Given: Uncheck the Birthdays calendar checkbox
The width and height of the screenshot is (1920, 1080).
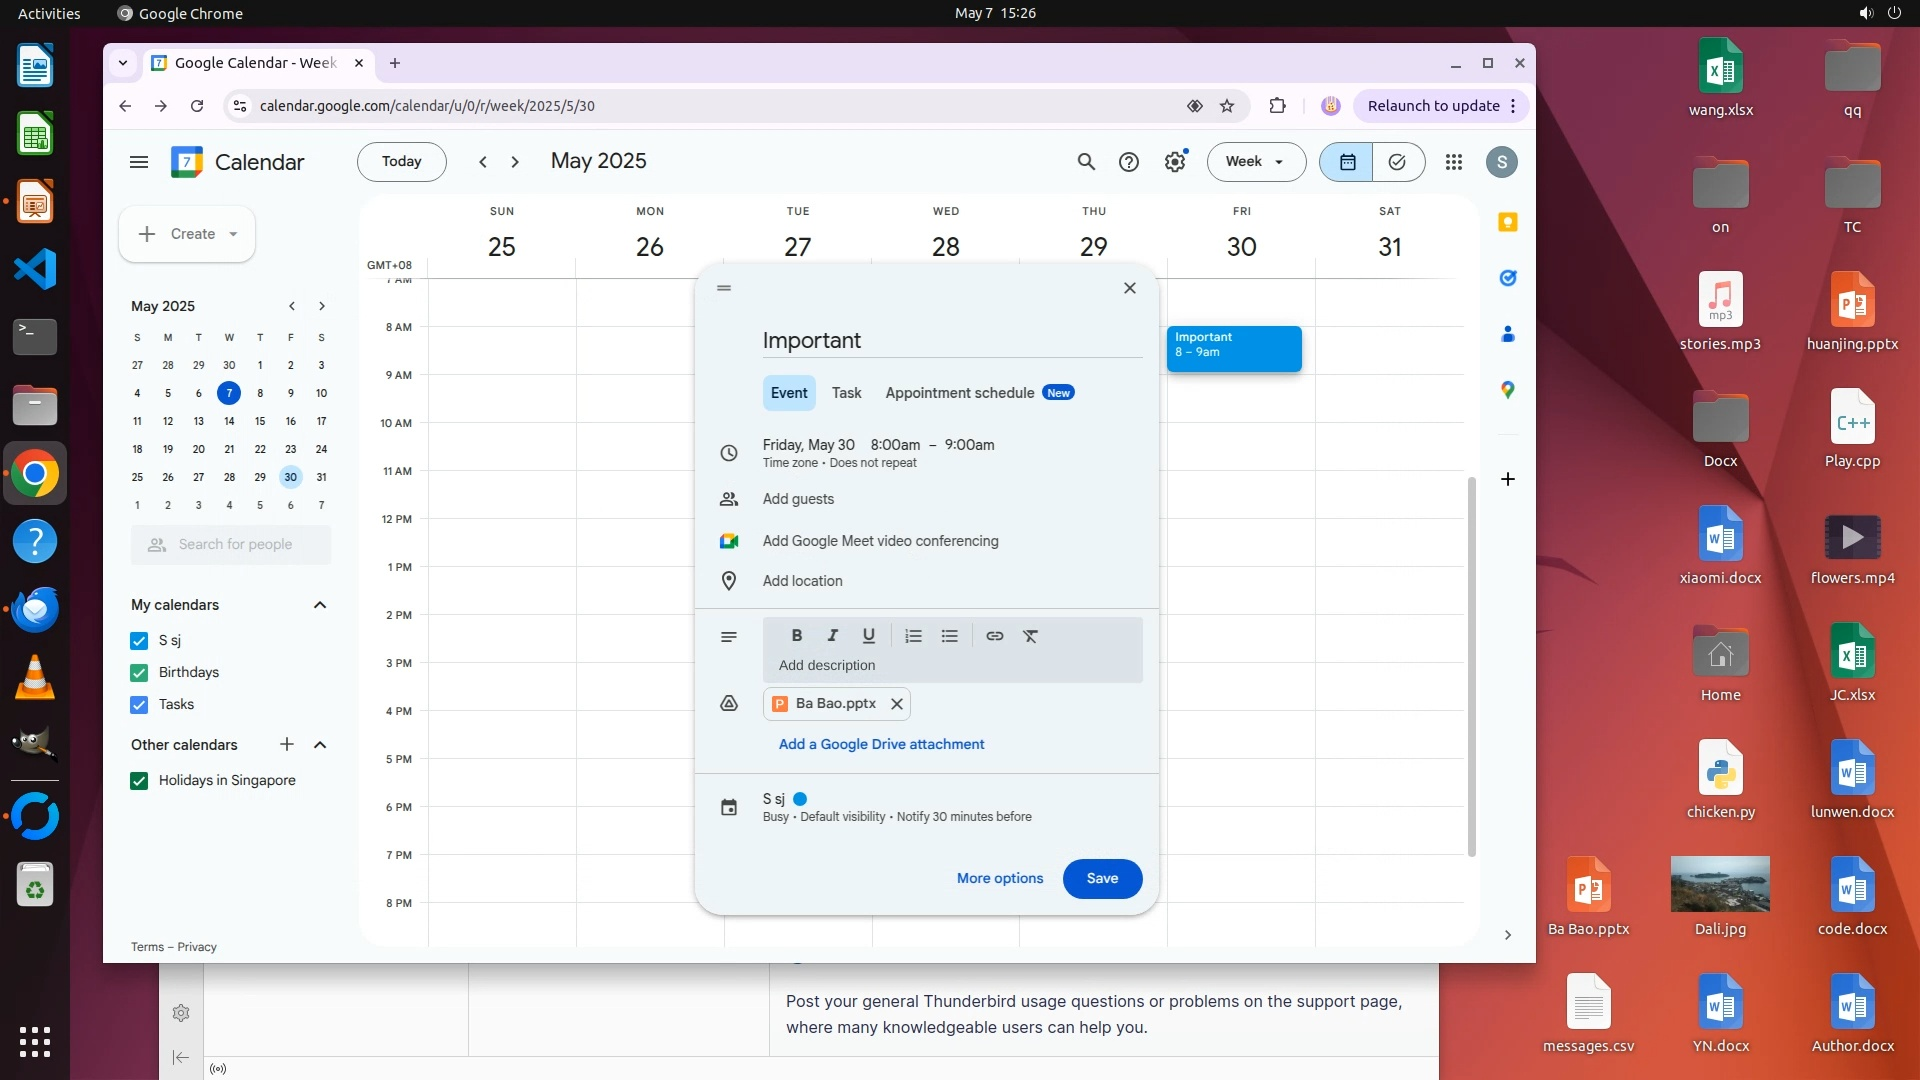Looking at the screenshot, I should (x=139, y=673).
